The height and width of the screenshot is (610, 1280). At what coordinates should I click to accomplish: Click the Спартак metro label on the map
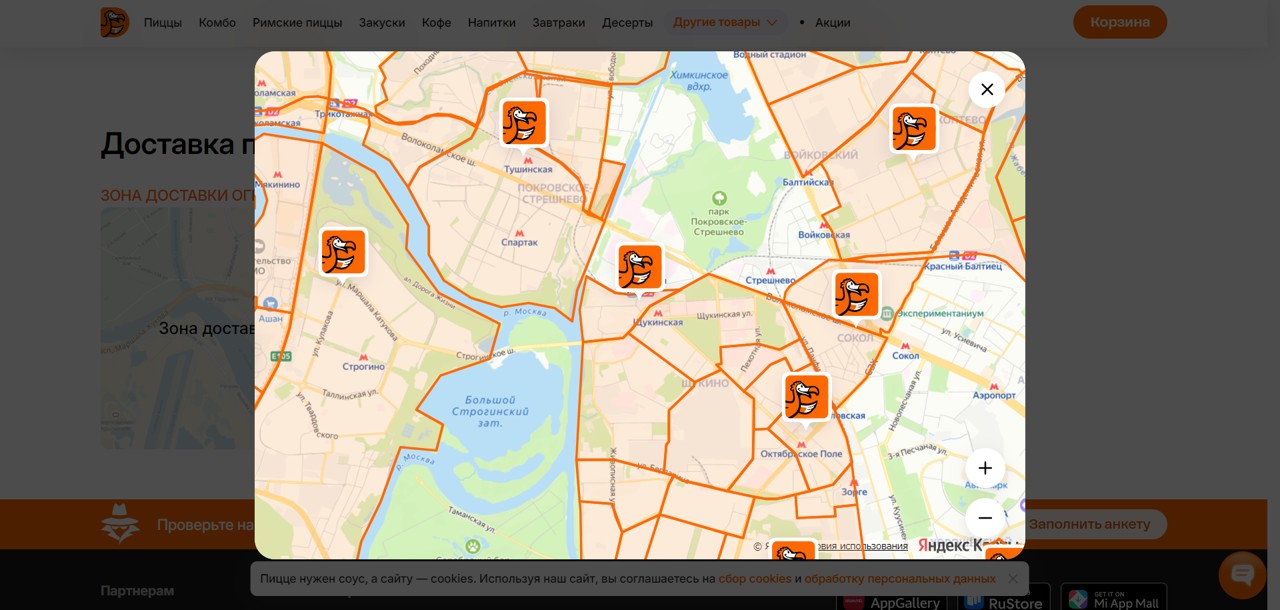[x=519, y=242]
